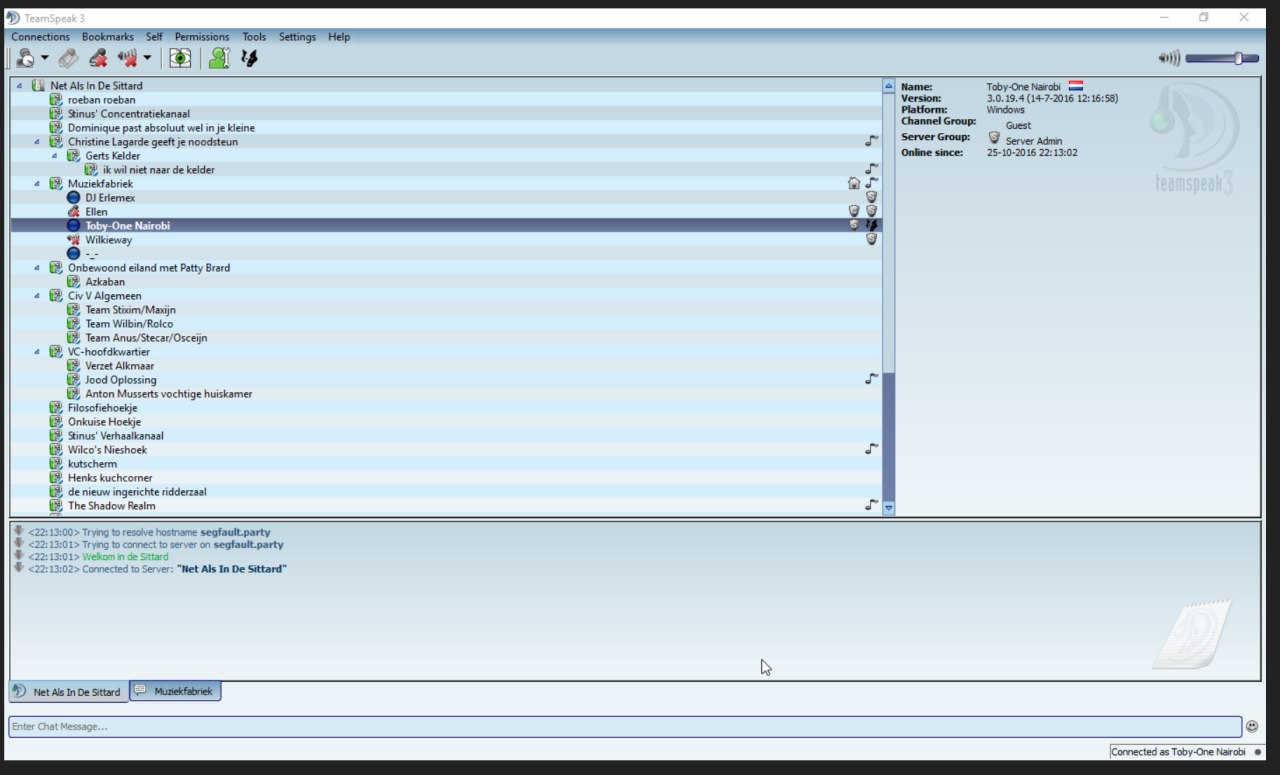Click the Enter Chat Message input field
The image size is (1280, 775).
click(x=620, y=726)
